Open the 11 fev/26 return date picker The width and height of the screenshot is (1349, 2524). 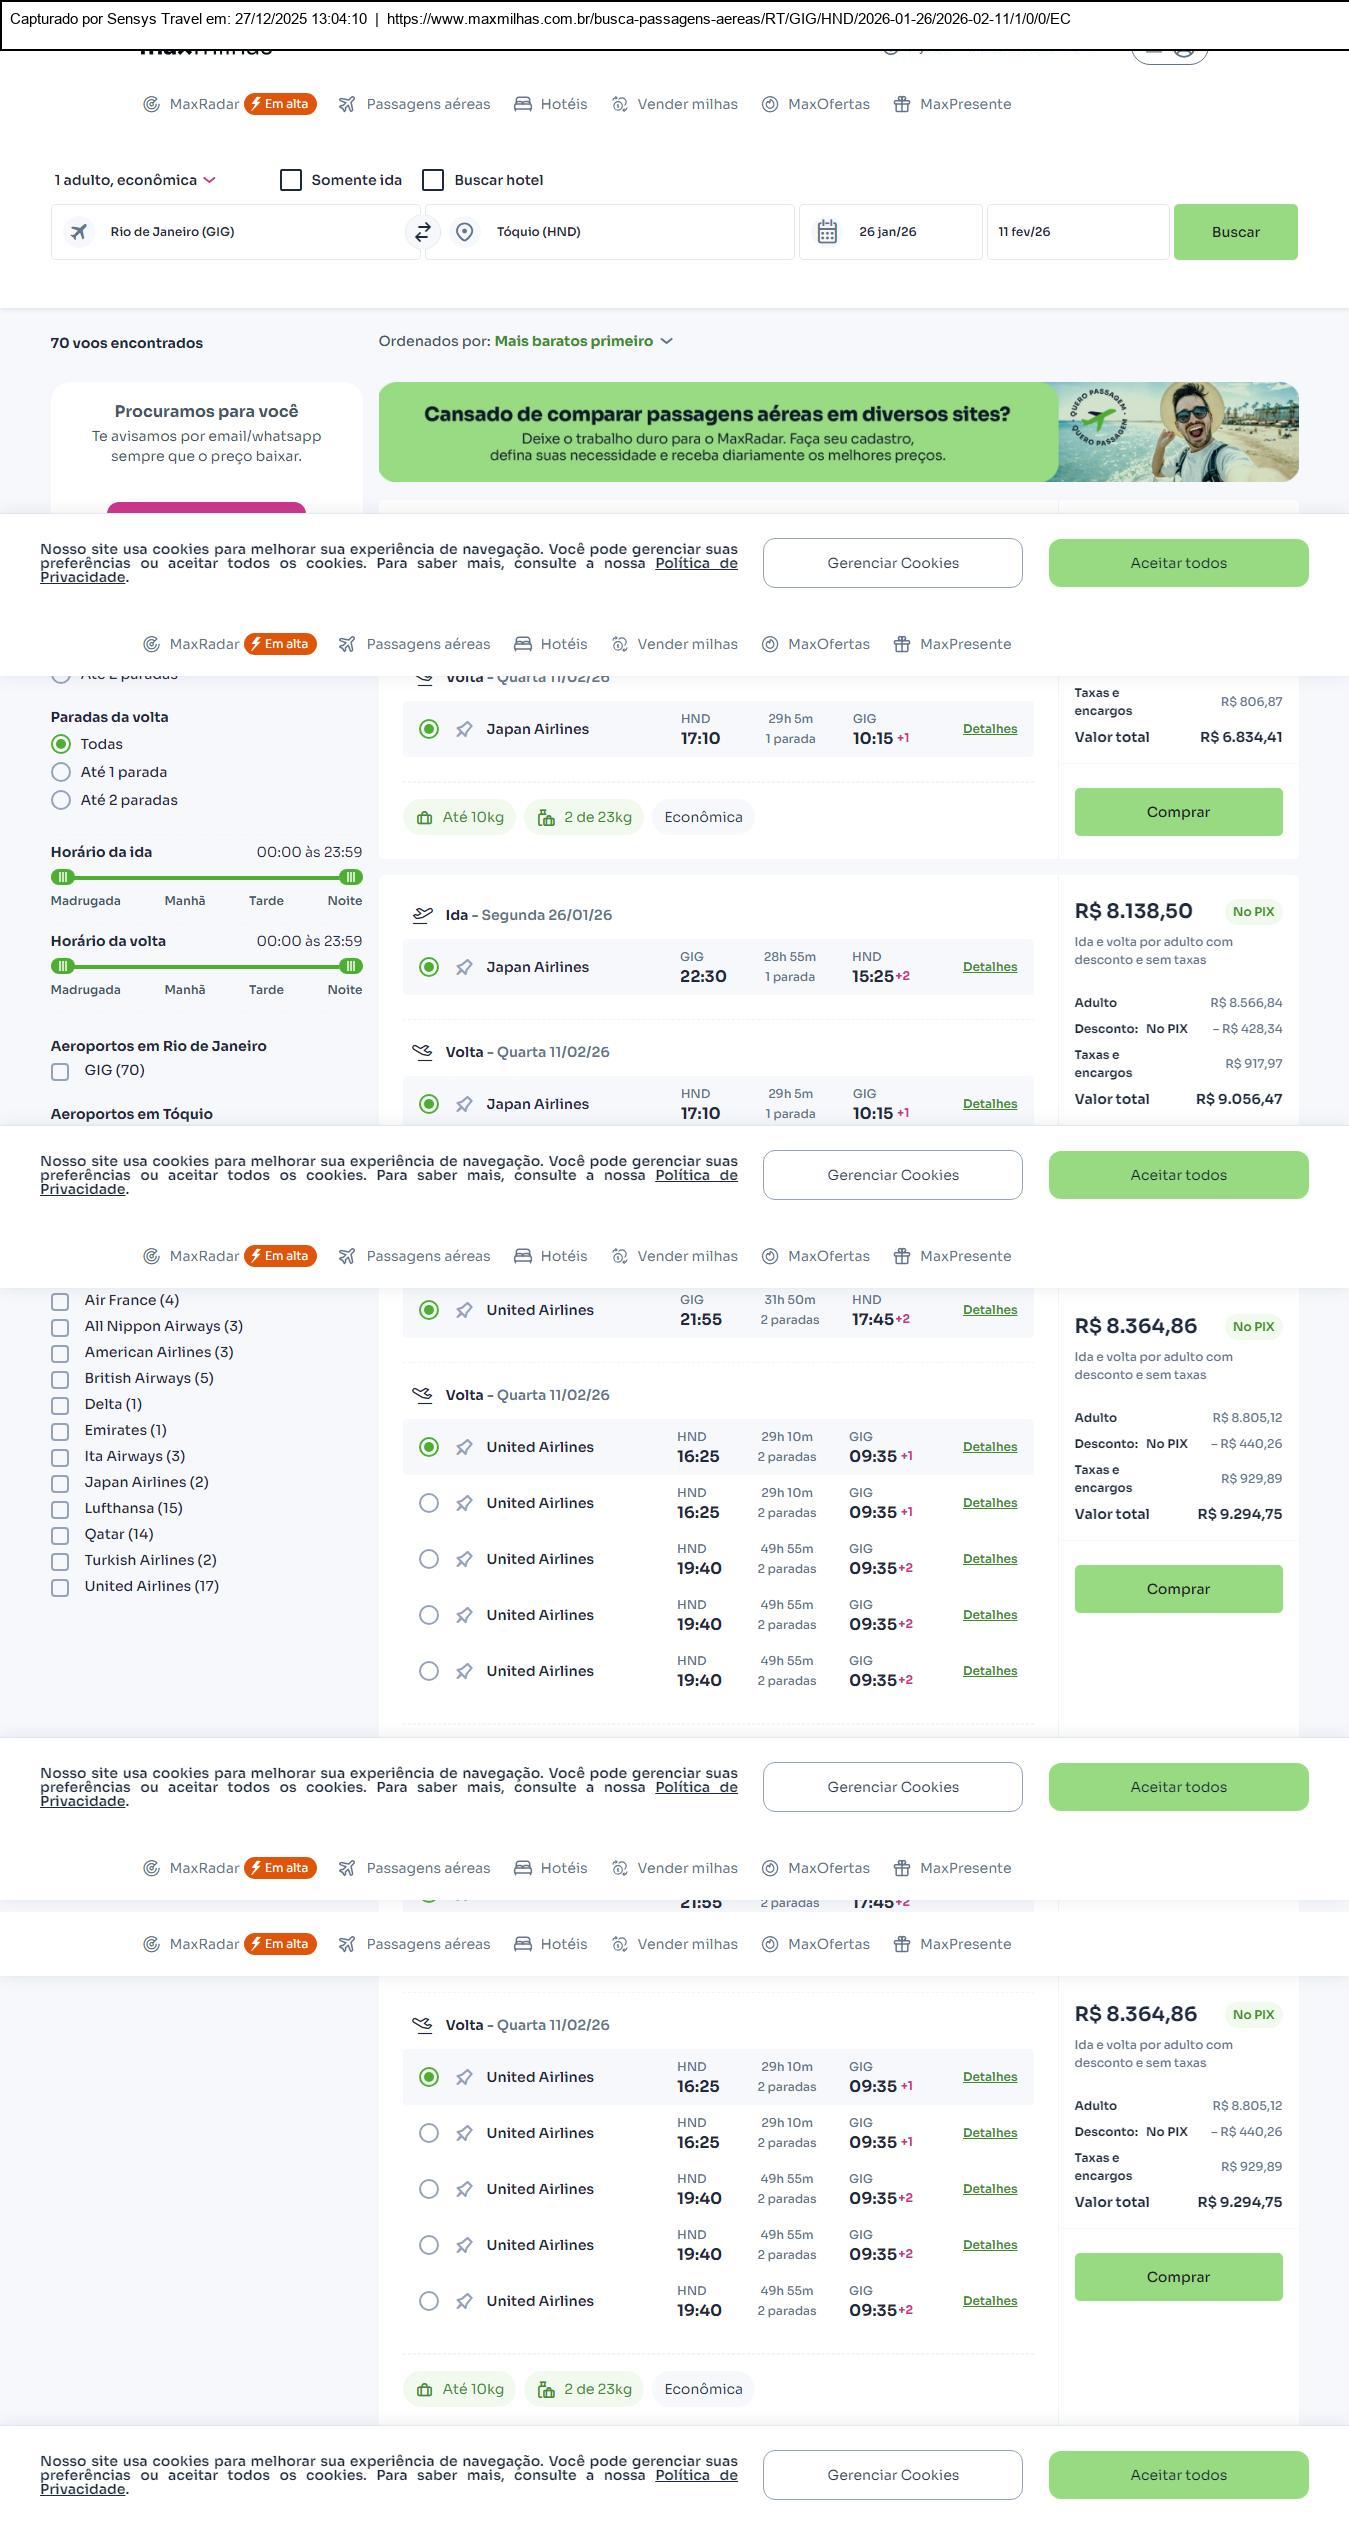(x=1077, y=232)
